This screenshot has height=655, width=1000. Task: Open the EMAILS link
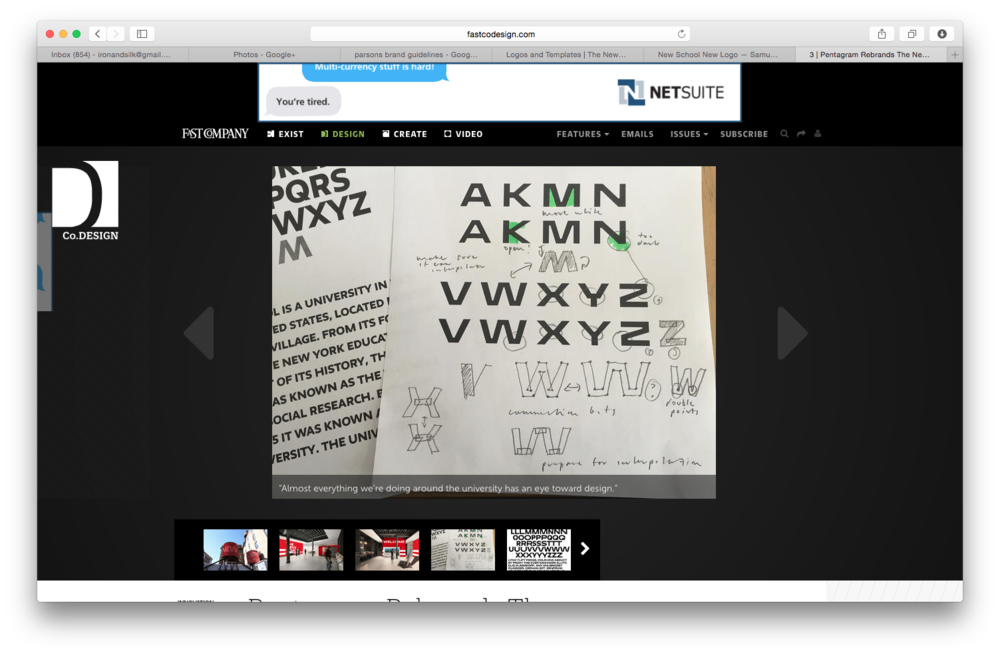(637, 134)
